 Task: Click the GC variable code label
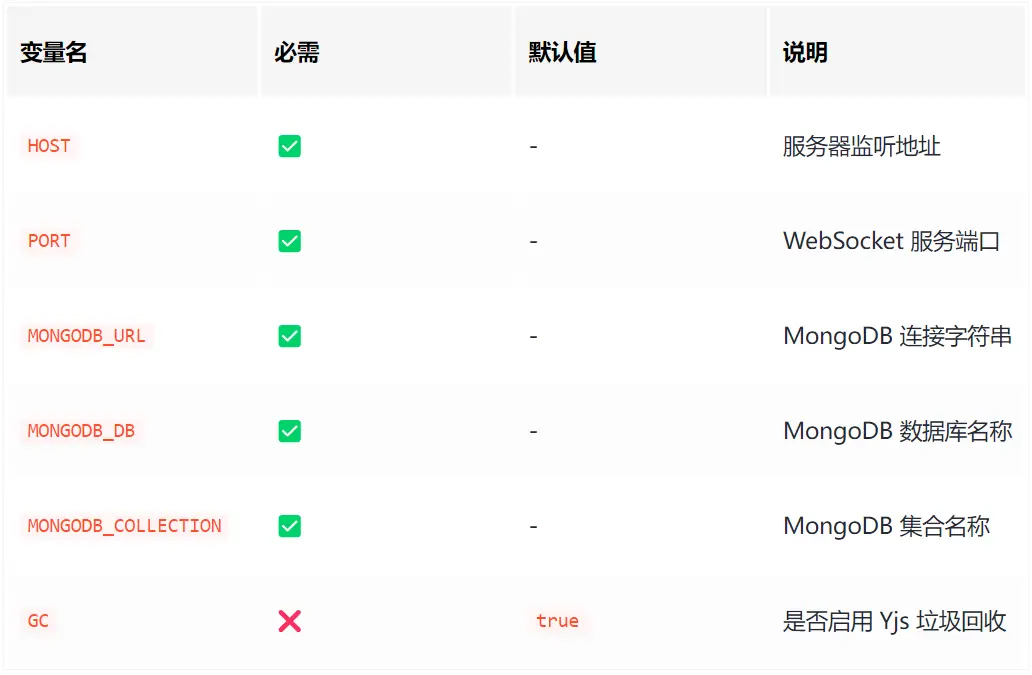coord(38,621)
